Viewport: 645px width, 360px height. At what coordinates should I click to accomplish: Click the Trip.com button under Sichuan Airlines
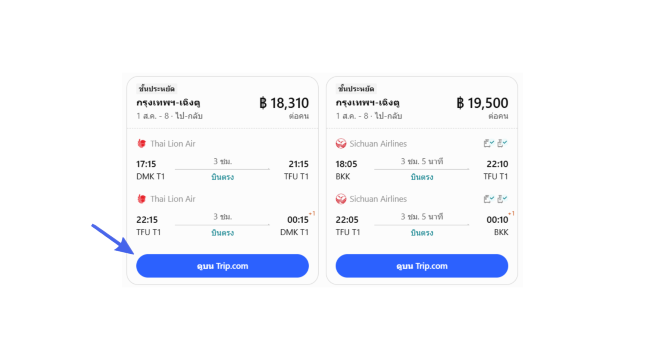click(x=422, y=266)
